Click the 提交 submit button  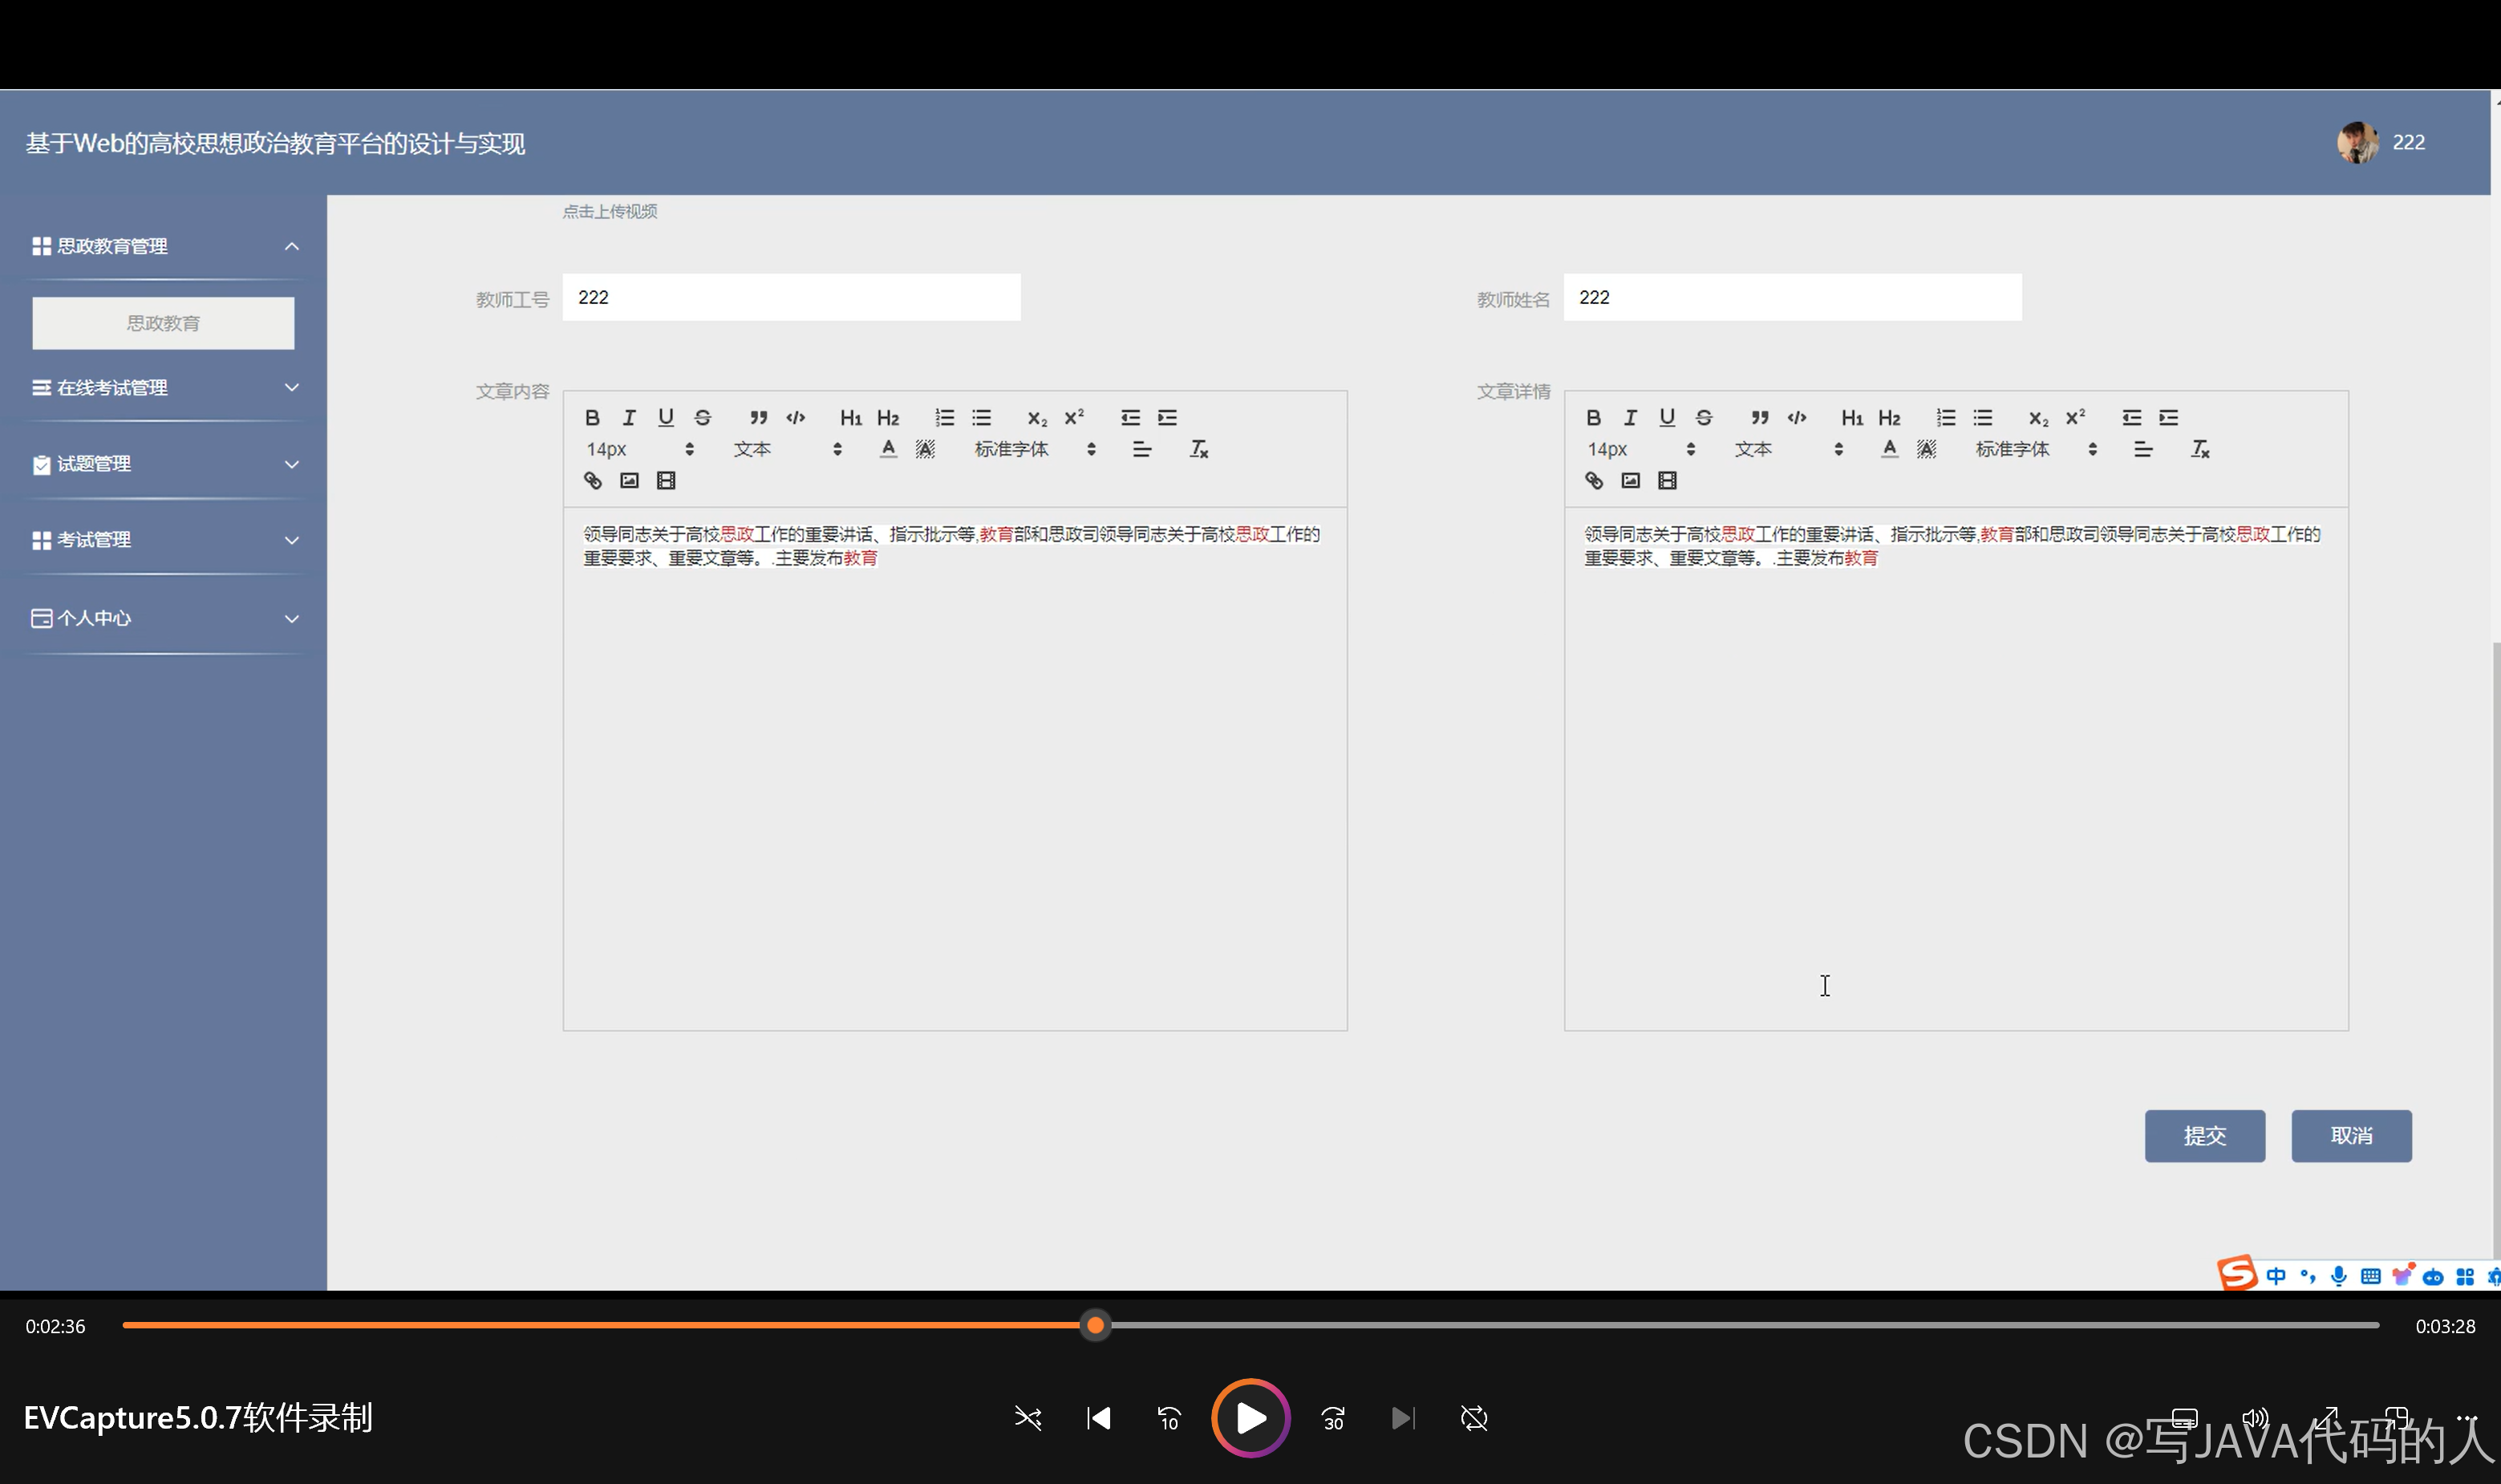click(x=2204, y=1136)
